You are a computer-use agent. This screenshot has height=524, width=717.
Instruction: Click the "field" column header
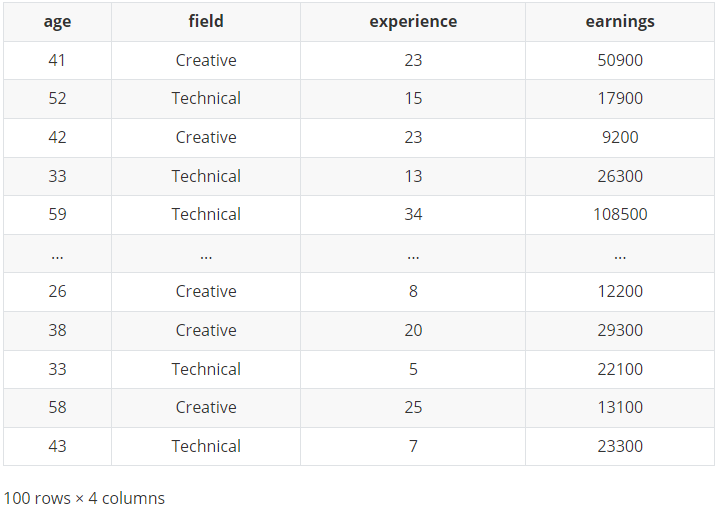(x=206, y=21)
